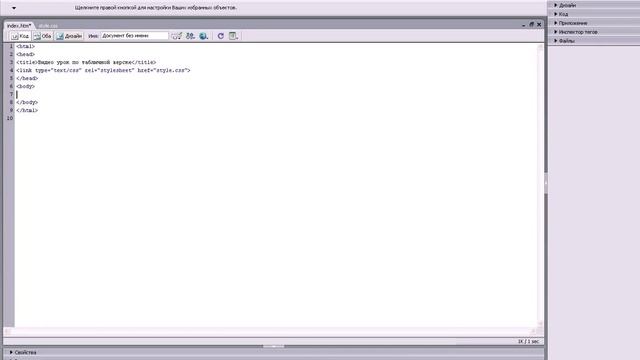Click the horizontal properties panel collapse handle

pyautogui.click(x=273, y=347)
